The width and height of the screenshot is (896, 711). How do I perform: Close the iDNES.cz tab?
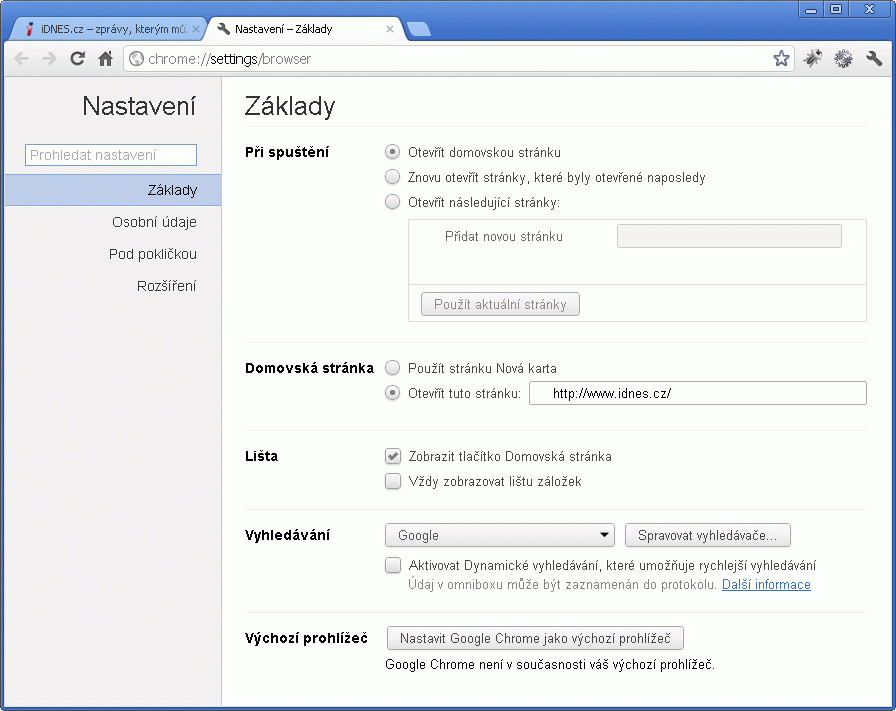pos(195,29)
